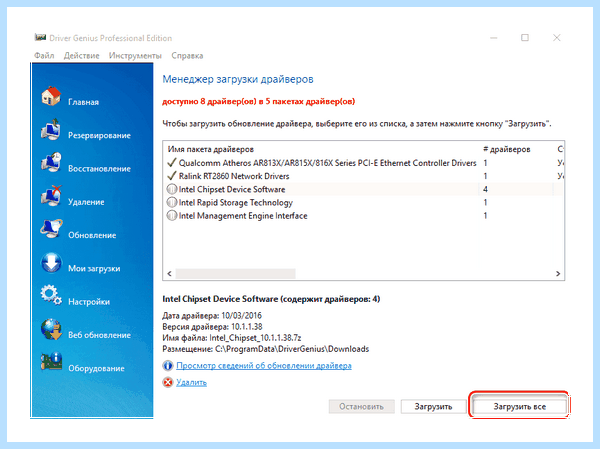600x449 pixels.
Task: Go to Веб обновление in the sidebar
Action: tap(99, 335)
